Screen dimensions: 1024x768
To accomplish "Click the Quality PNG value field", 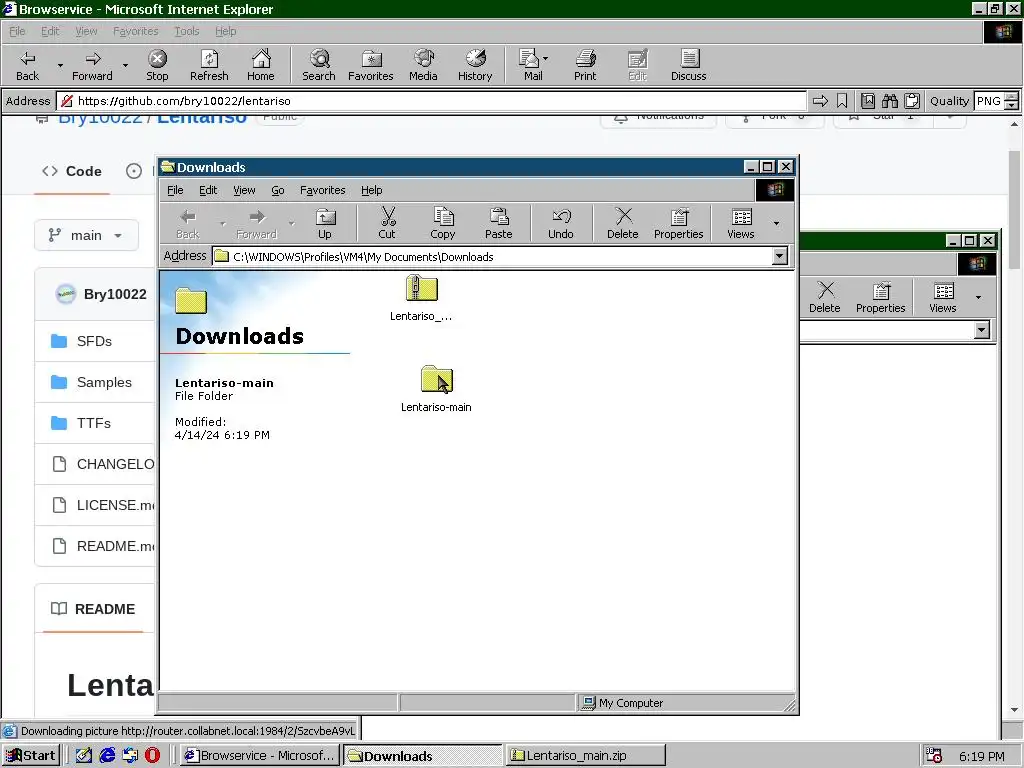I will click(x=989, y=101).
